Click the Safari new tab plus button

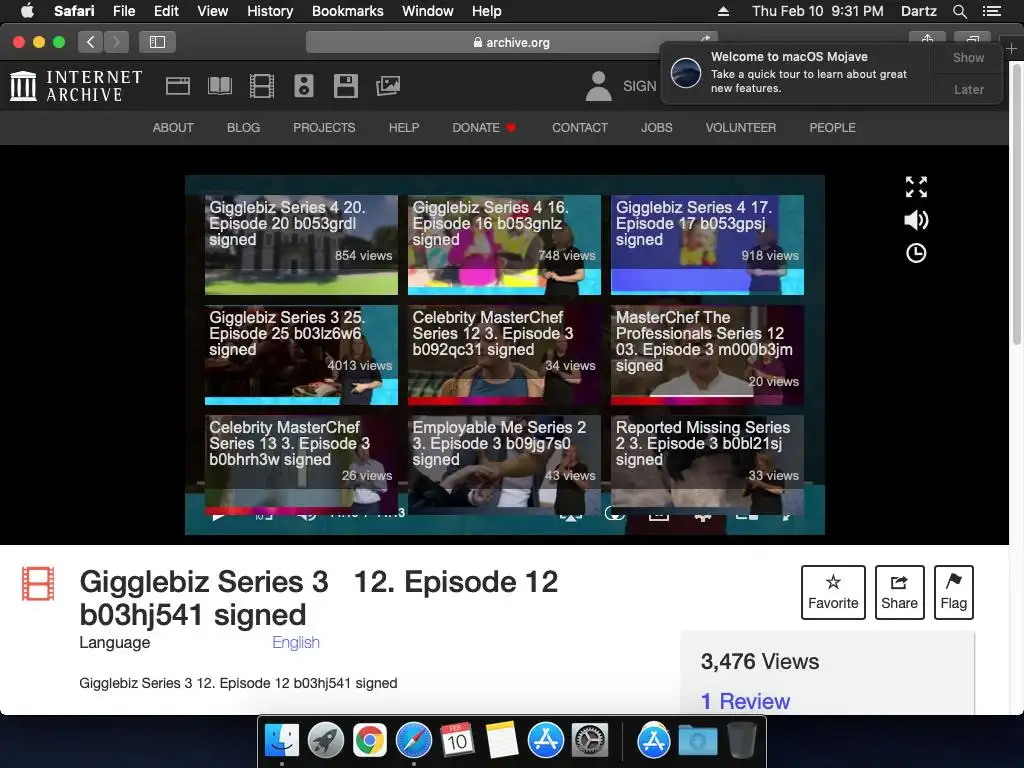point(1012,48)
